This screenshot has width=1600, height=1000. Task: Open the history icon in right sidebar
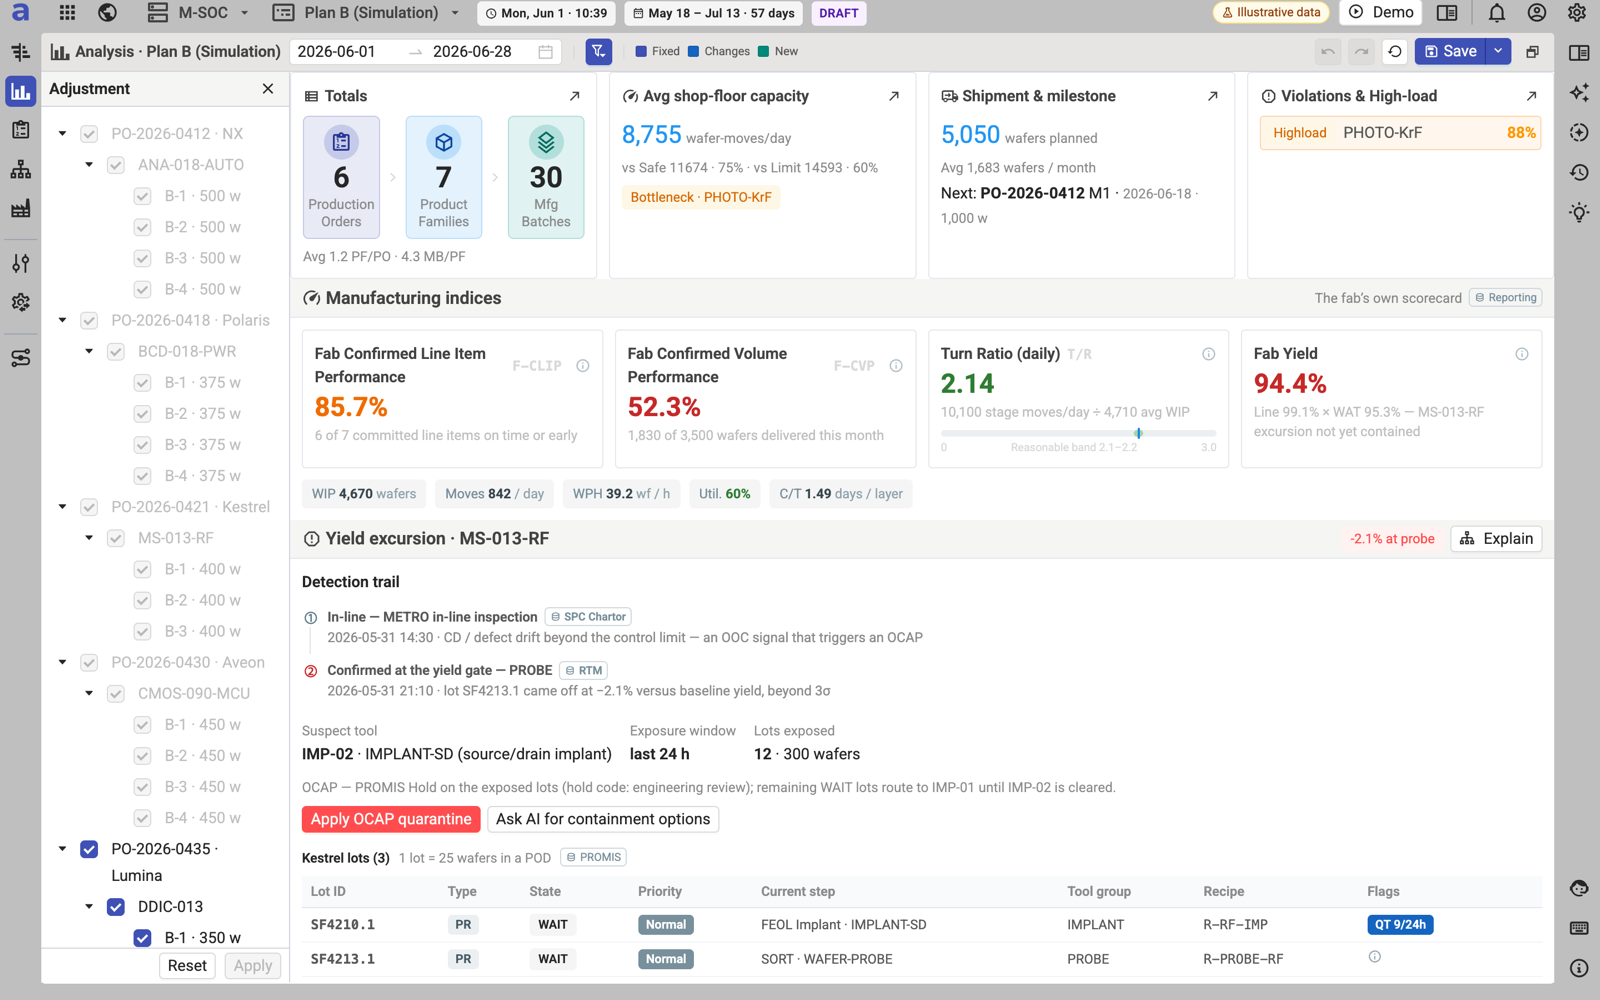point(1579,172)
